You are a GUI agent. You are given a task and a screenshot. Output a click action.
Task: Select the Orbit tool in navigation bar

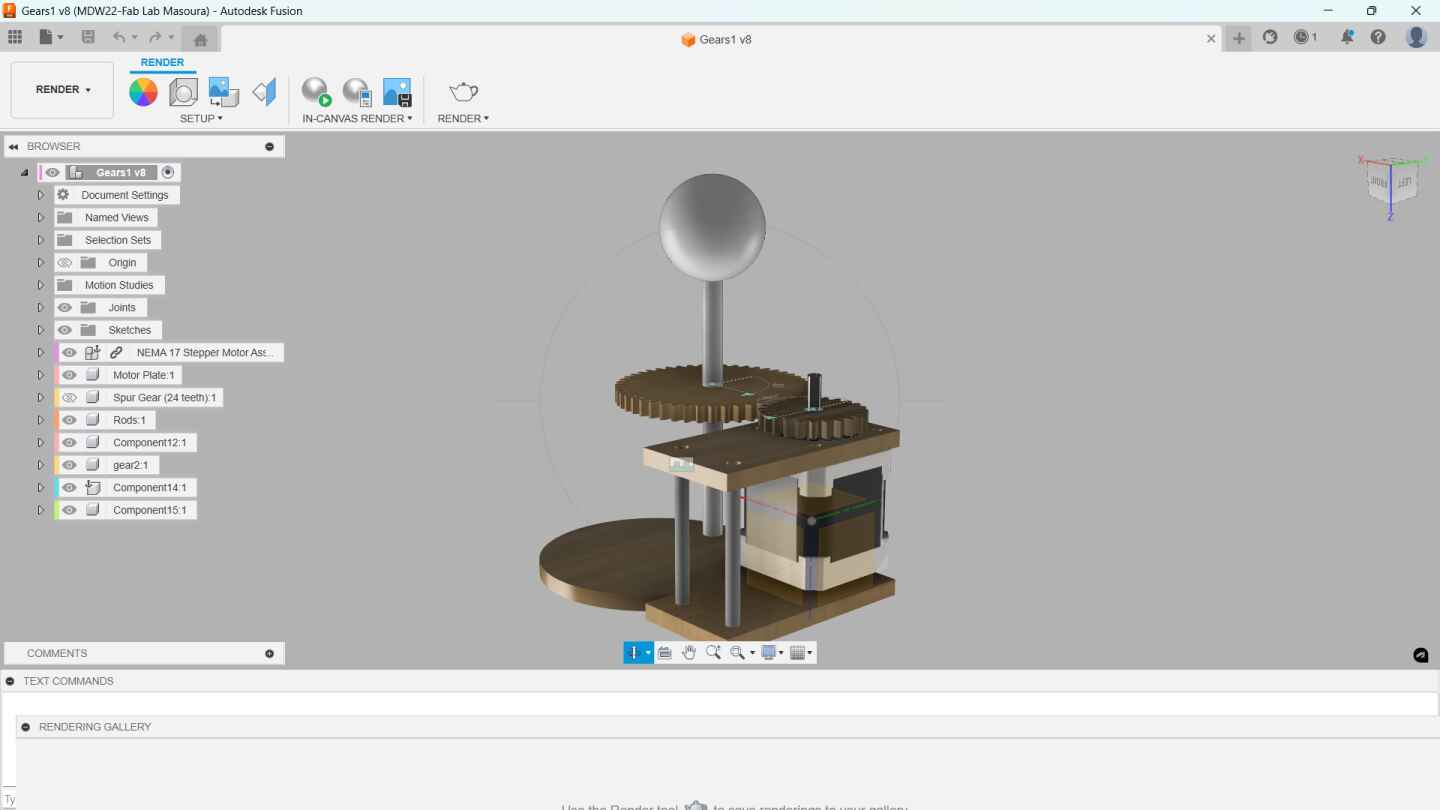tap(634, 652)
